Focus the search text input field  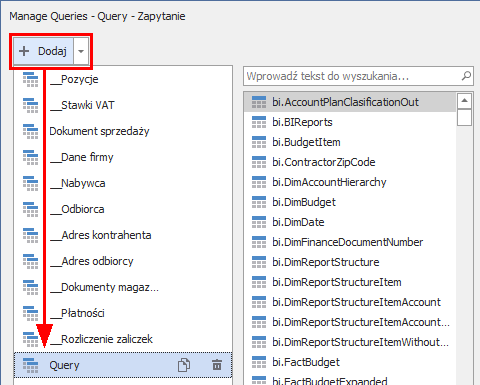coord(353,76)
